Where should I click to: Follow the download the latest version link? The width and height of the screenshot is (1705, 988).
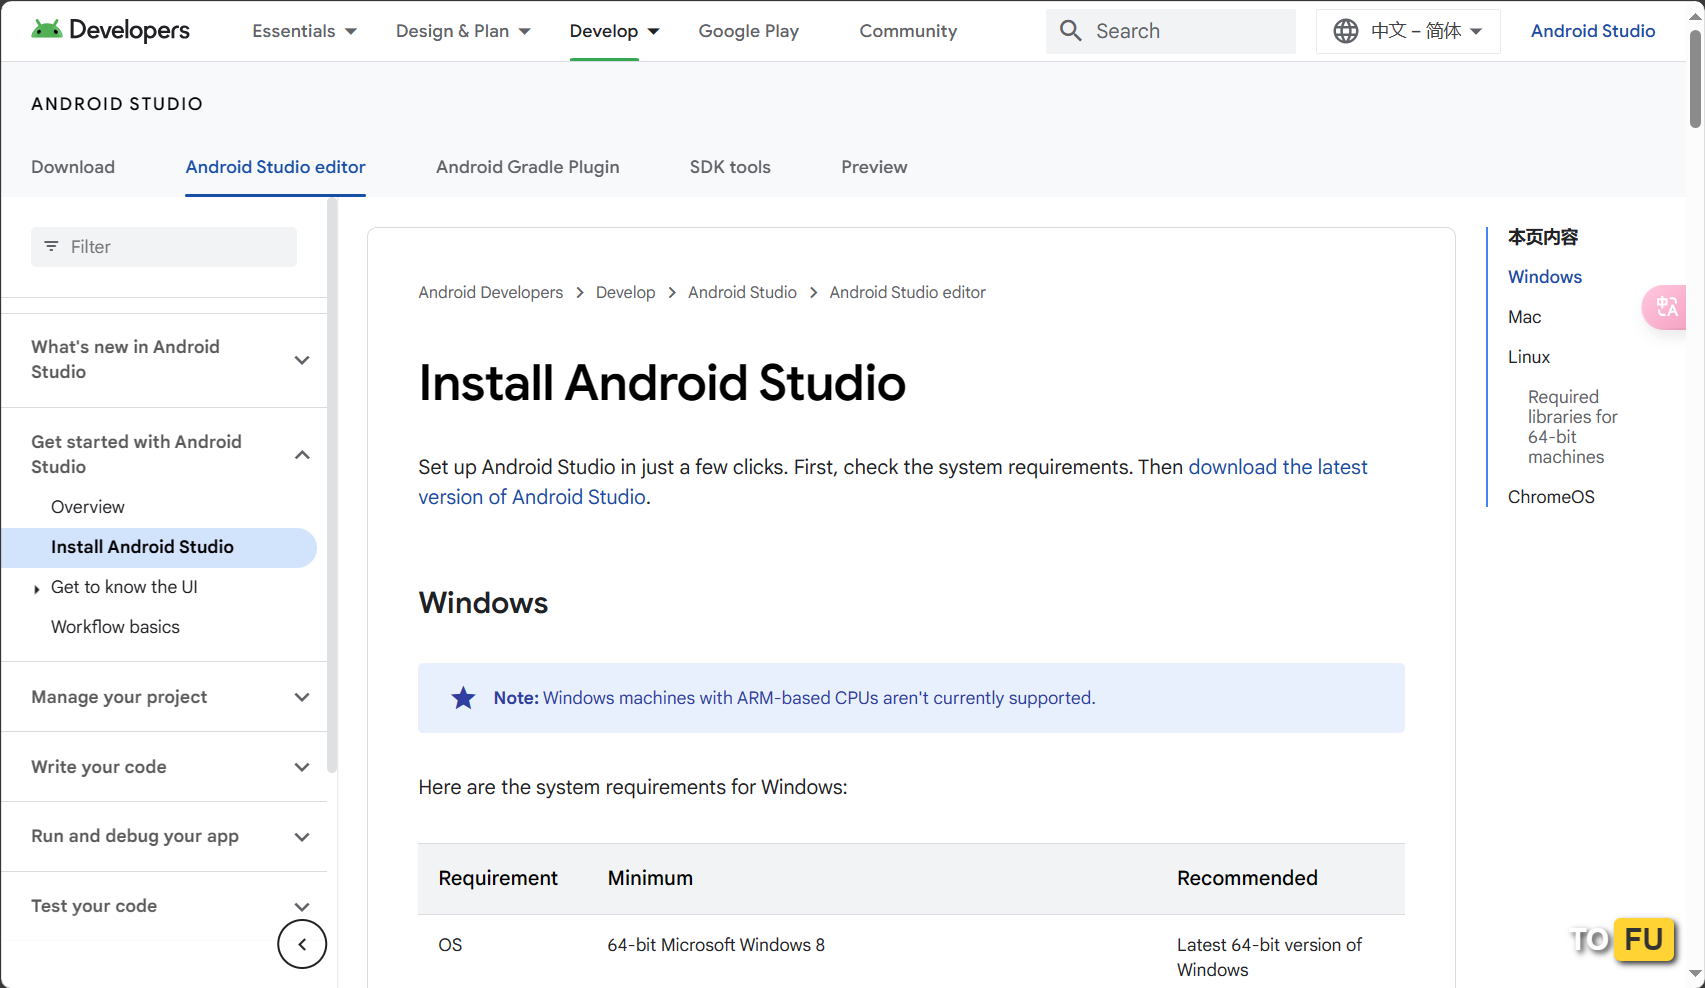pos(1278,467)
